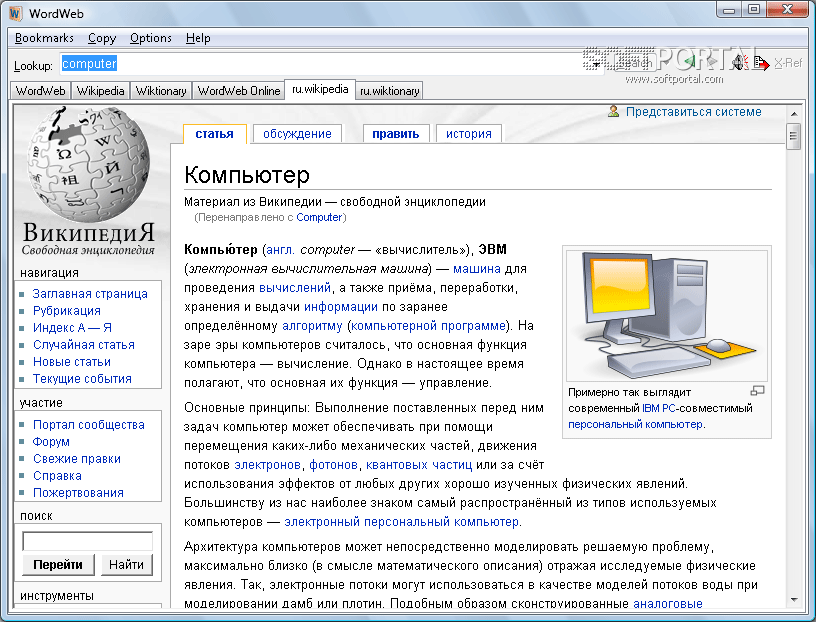This screenshot has width=816, height=622.
Task: Open the Options menu
Action: tap(150, 38)
